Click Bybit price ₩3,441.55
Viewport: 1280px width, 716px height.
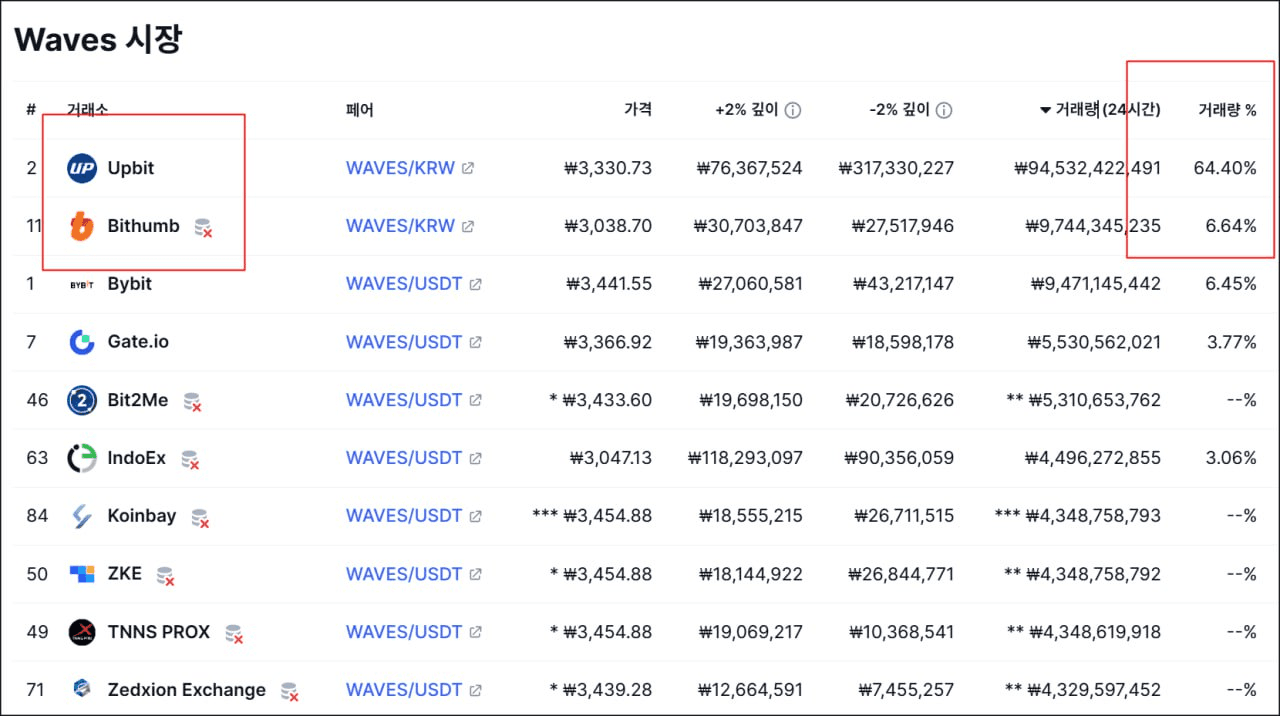[608, 284]
